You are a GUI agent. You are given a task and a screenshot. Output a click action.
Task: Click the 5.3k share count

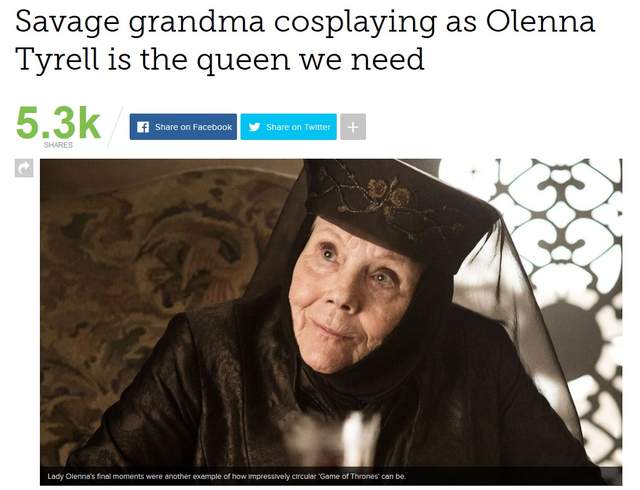[x=58, y=122]
